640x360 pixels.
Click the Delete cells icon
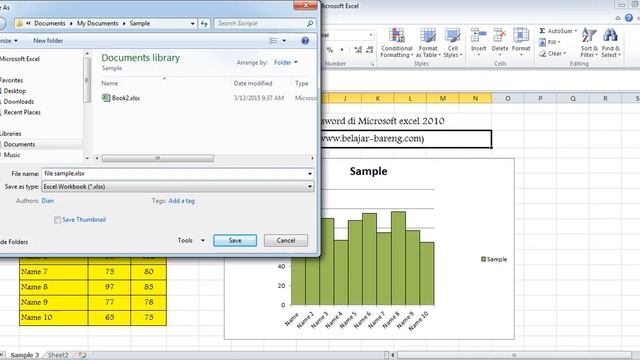(x=499, y=35)
